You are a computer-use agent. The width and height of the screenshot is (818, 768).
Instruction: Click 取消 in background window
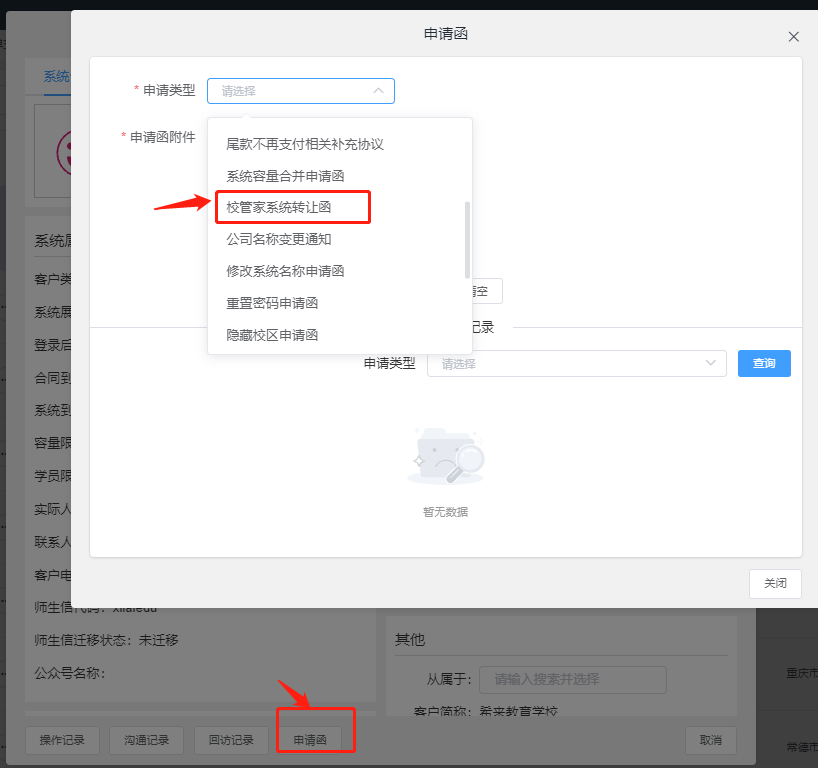pos(711,740)
